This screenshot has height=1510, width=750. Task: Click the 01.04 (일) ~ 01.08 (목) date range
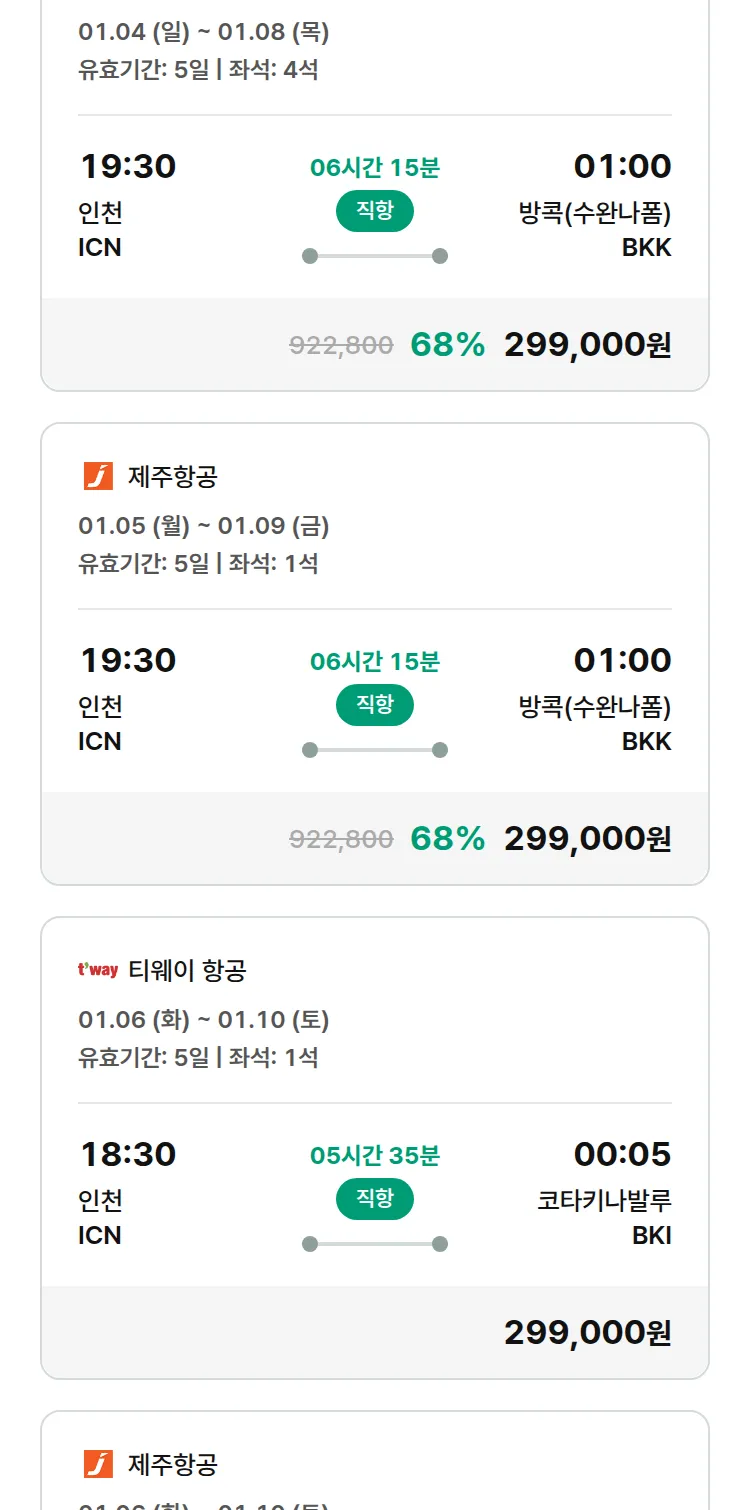coord(204,32)
